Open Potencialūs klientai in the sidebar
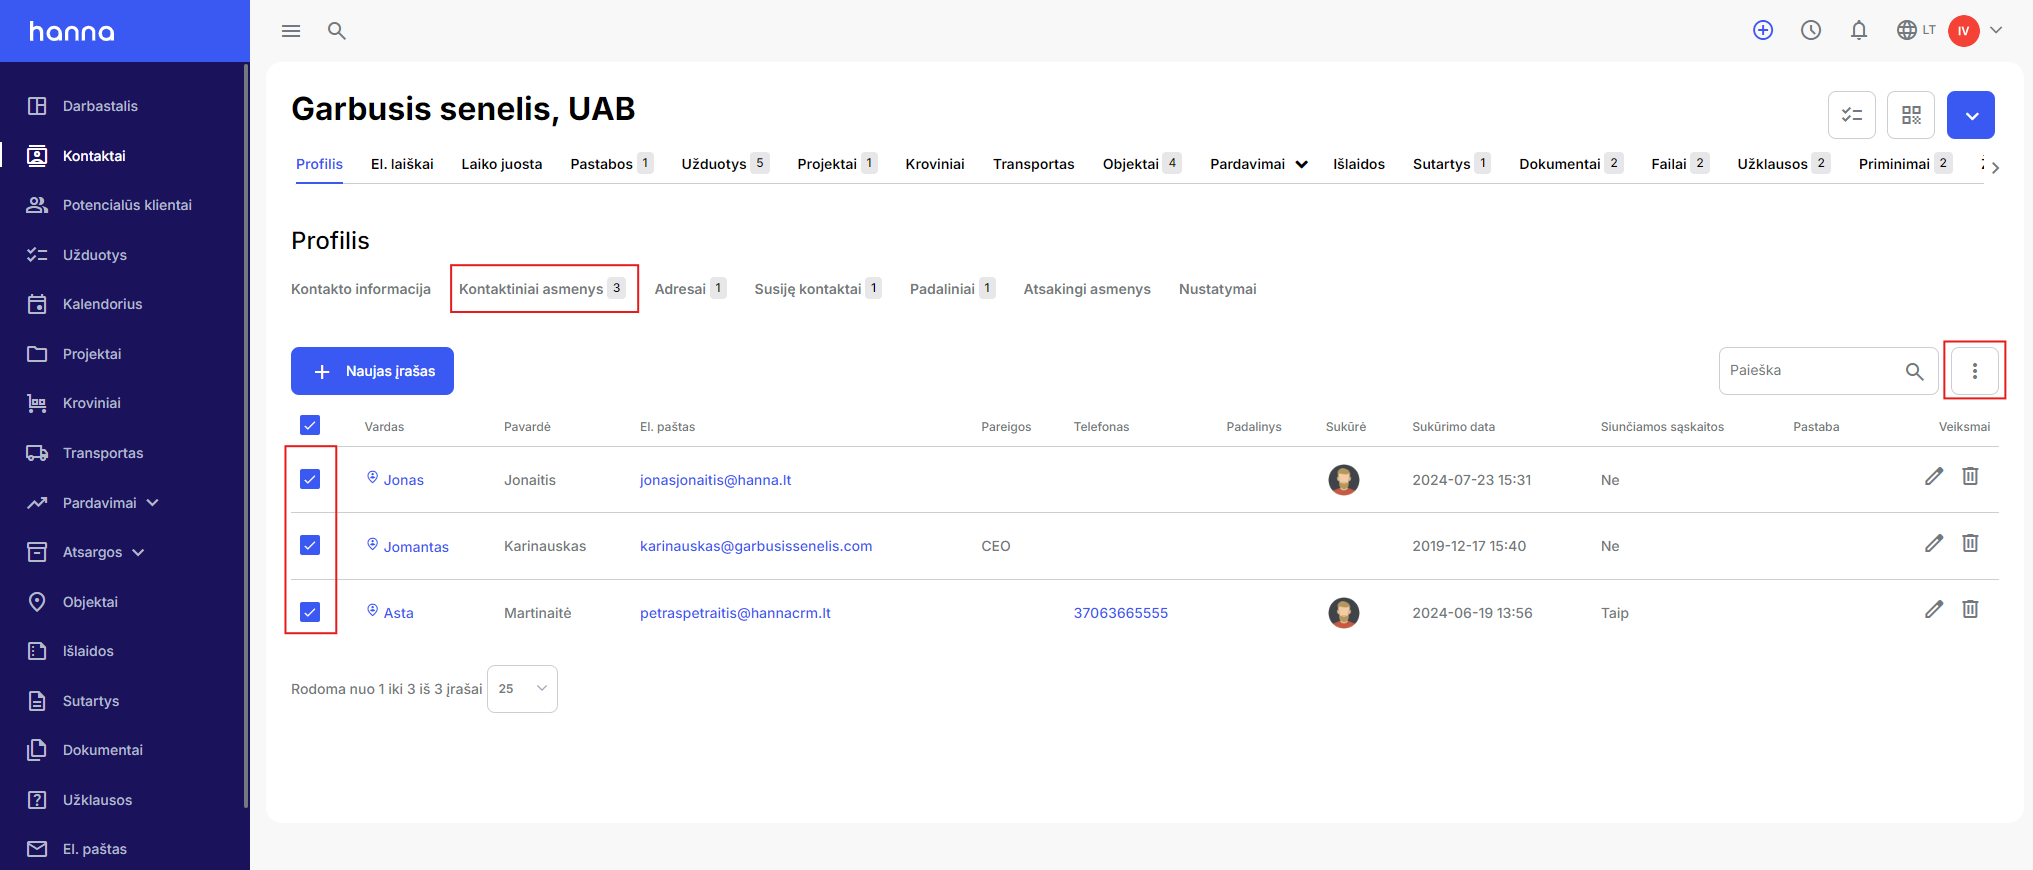This screenshot has height=870, width=2033. (x=127, y=205)
